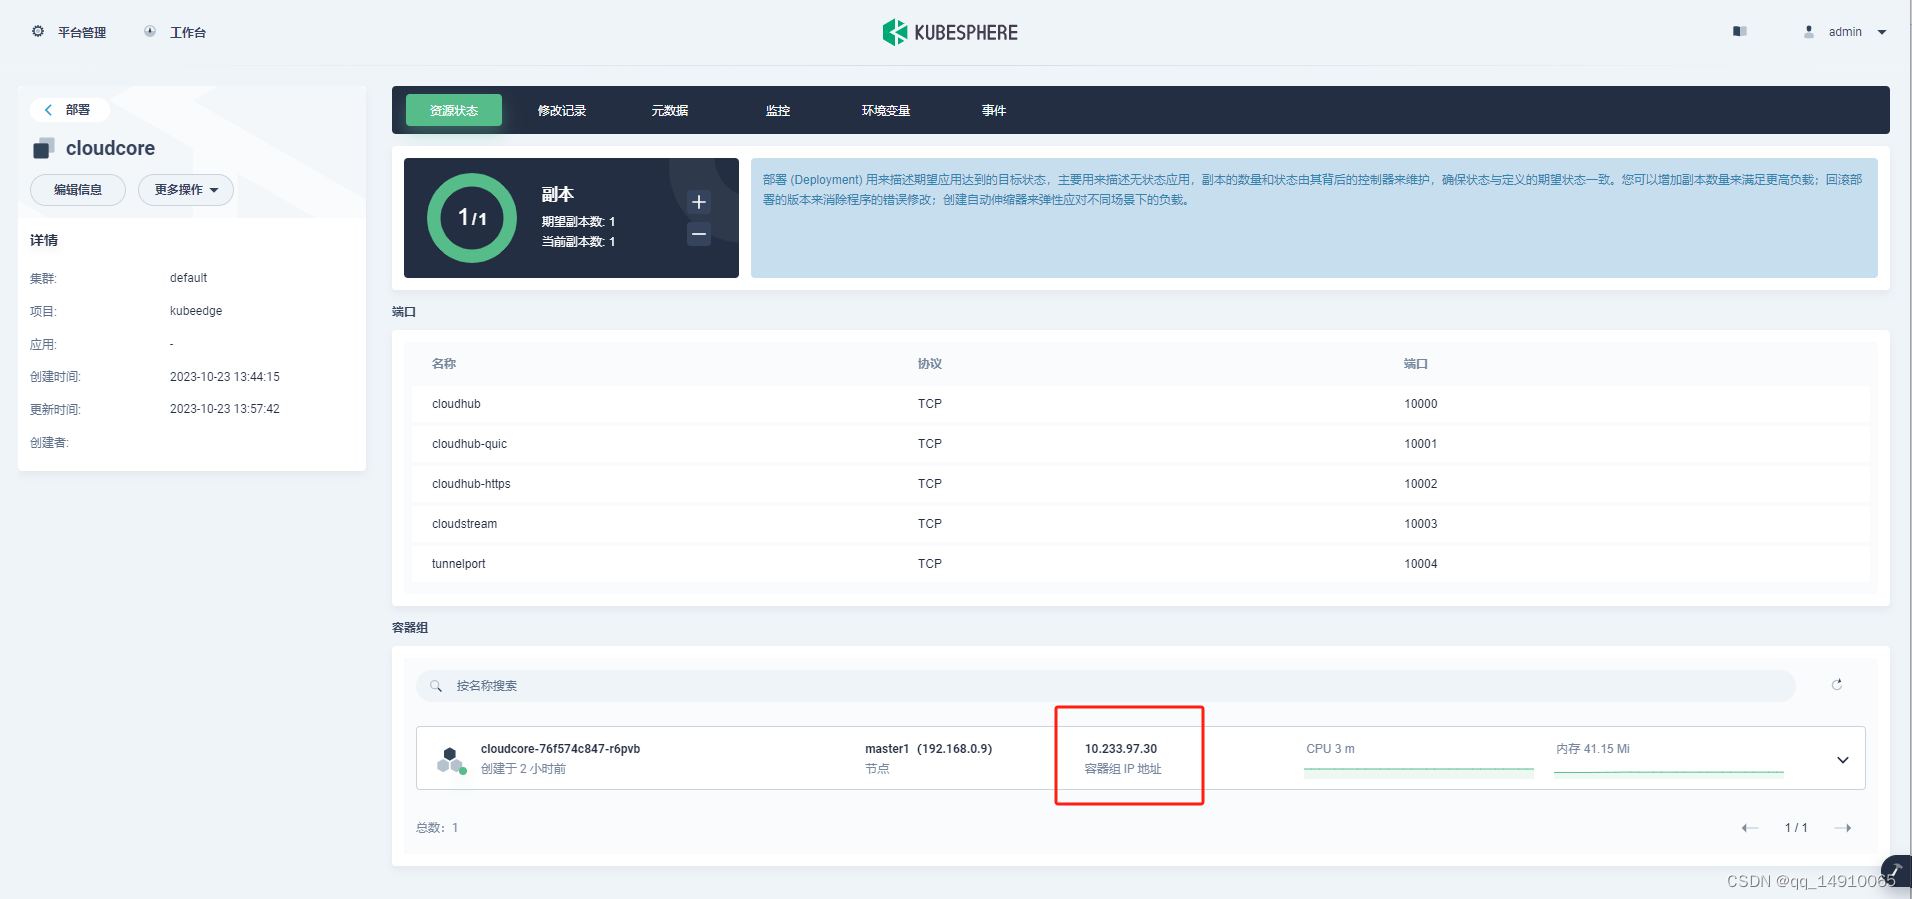The height and width of the screenshot is (899, 1912).
Task: Focus the 按名称搜索 search field
Action: tap(1106, 686)
